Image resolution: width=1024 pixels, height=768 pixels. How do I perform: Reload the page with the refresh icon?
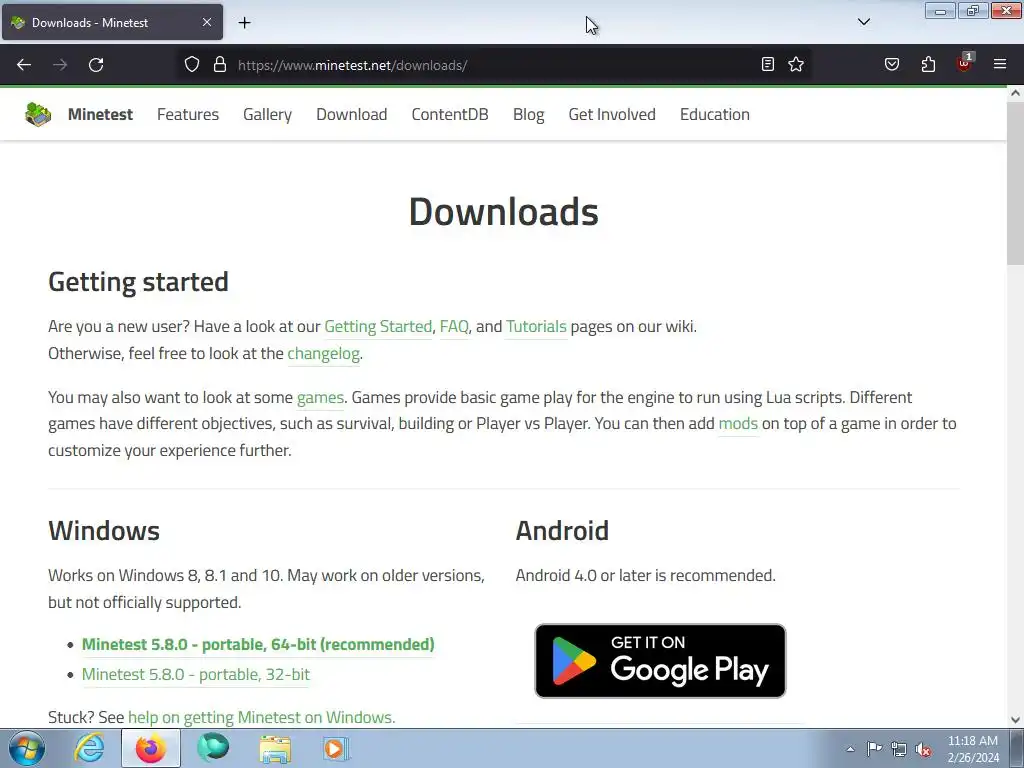96,65
